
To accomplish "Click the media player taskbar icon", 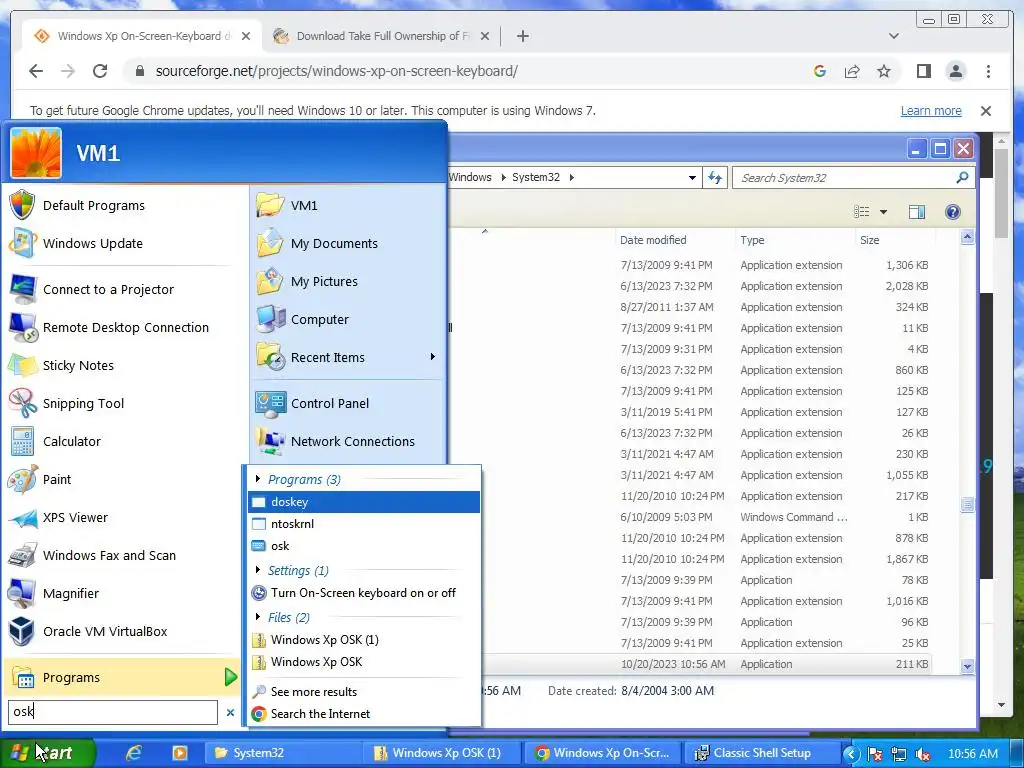I will click(x=180, y=753).
